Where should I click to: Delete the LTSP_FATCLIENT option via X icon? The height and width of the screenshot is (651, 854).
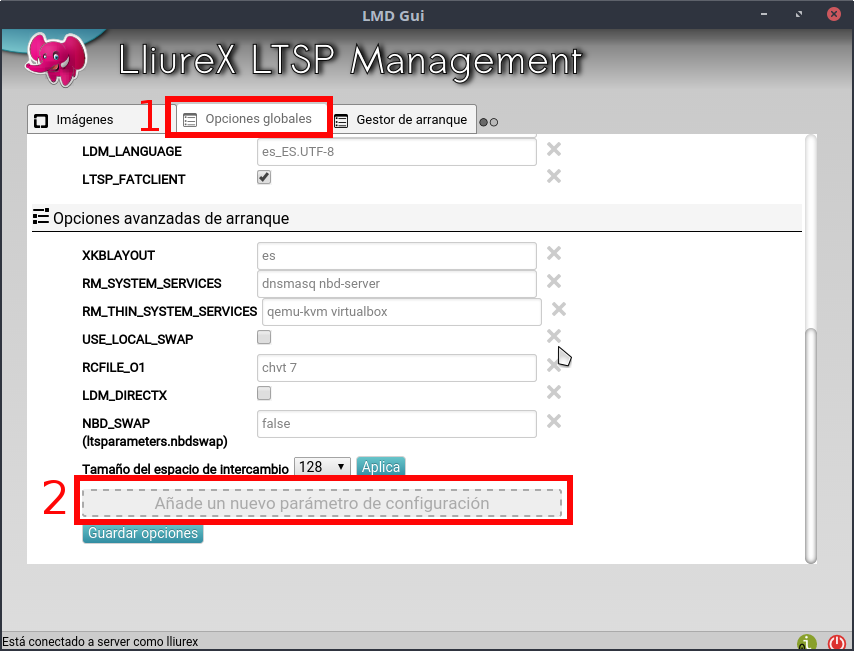pos(553,177)
